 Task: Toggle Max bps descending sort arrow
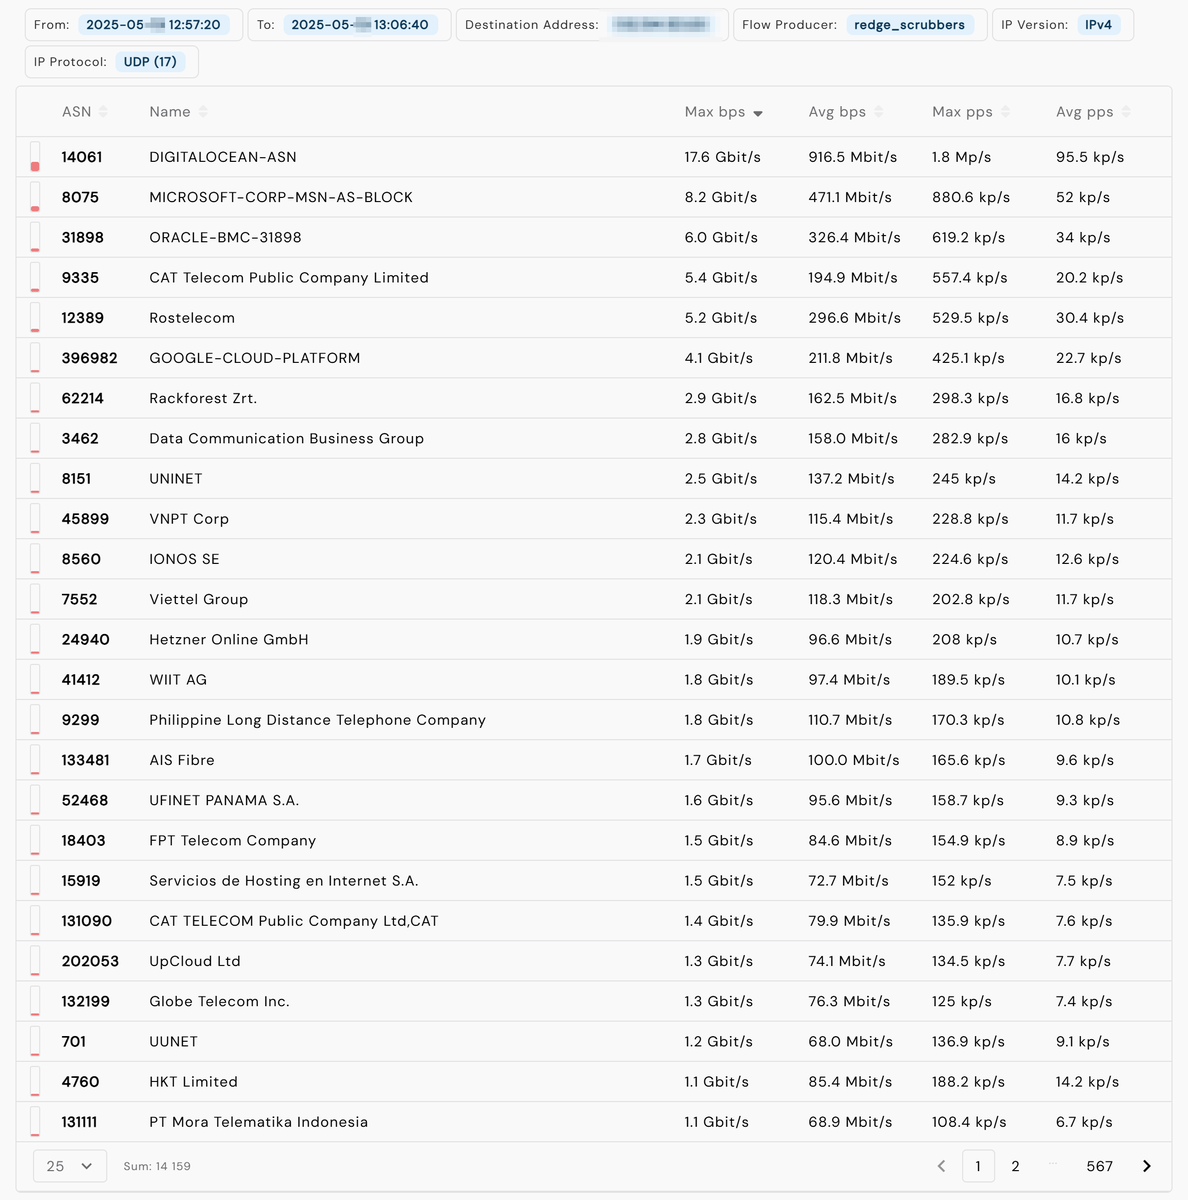[x=758, y=113]
